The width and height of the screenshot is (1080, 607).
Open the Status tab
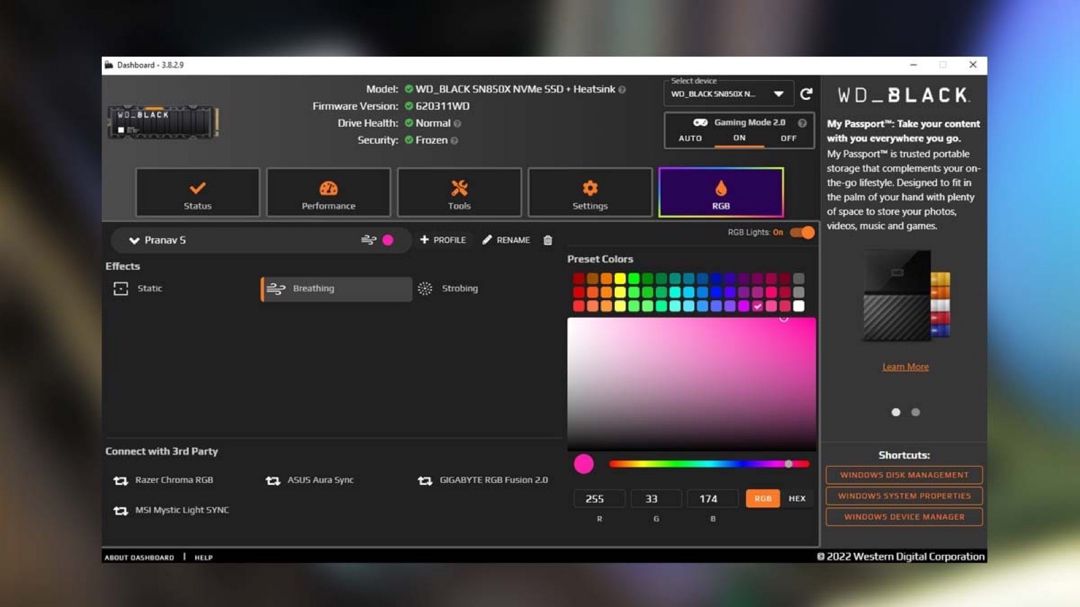click(198, 193)
